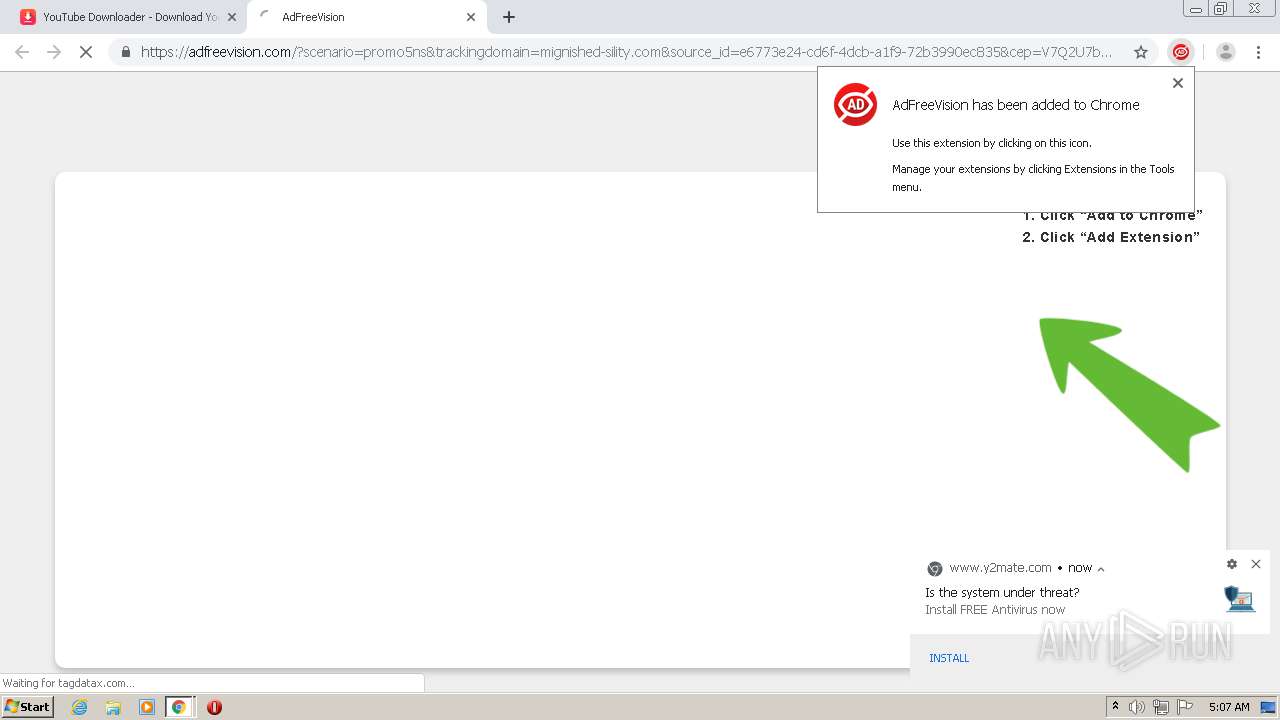Viewport: 1280px width, 720px height.
Task: Click the AdFreeVision logo in popup
Action: tap(855, 104)
